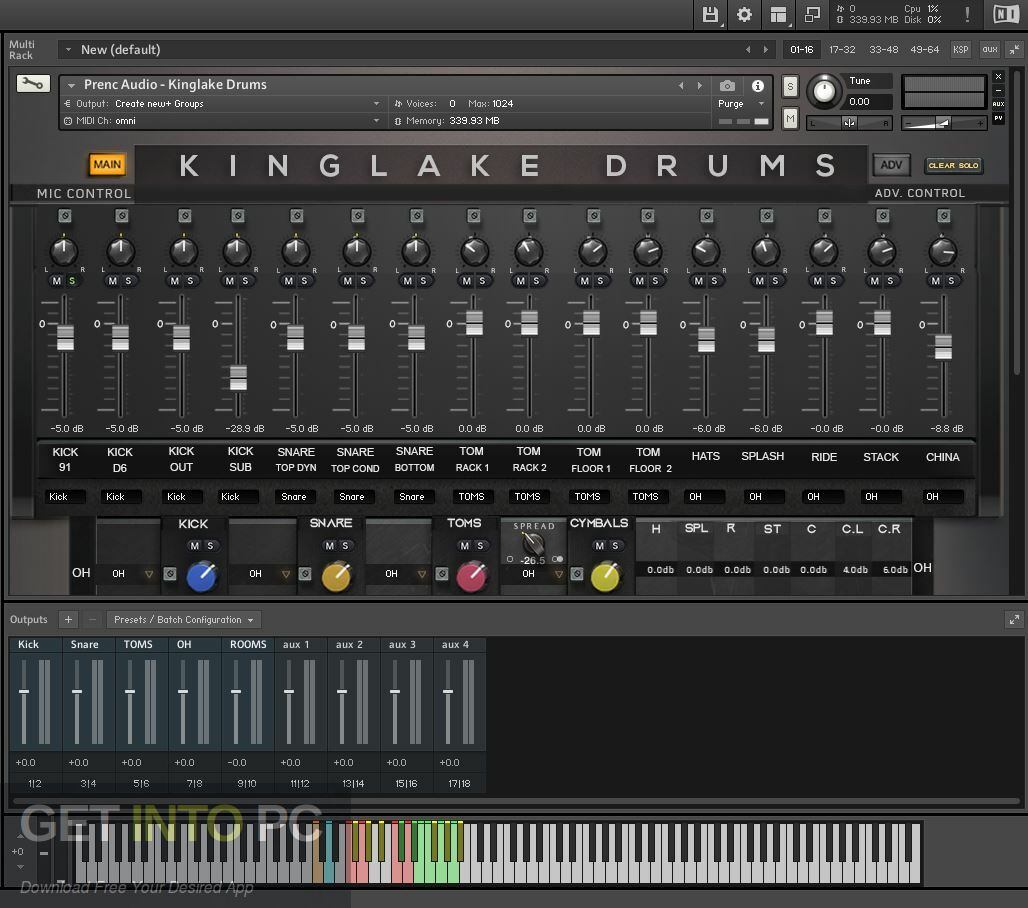Mute the HATS channel
Image resolution: width=1028 pixels, height=908 pixels.
699,281
